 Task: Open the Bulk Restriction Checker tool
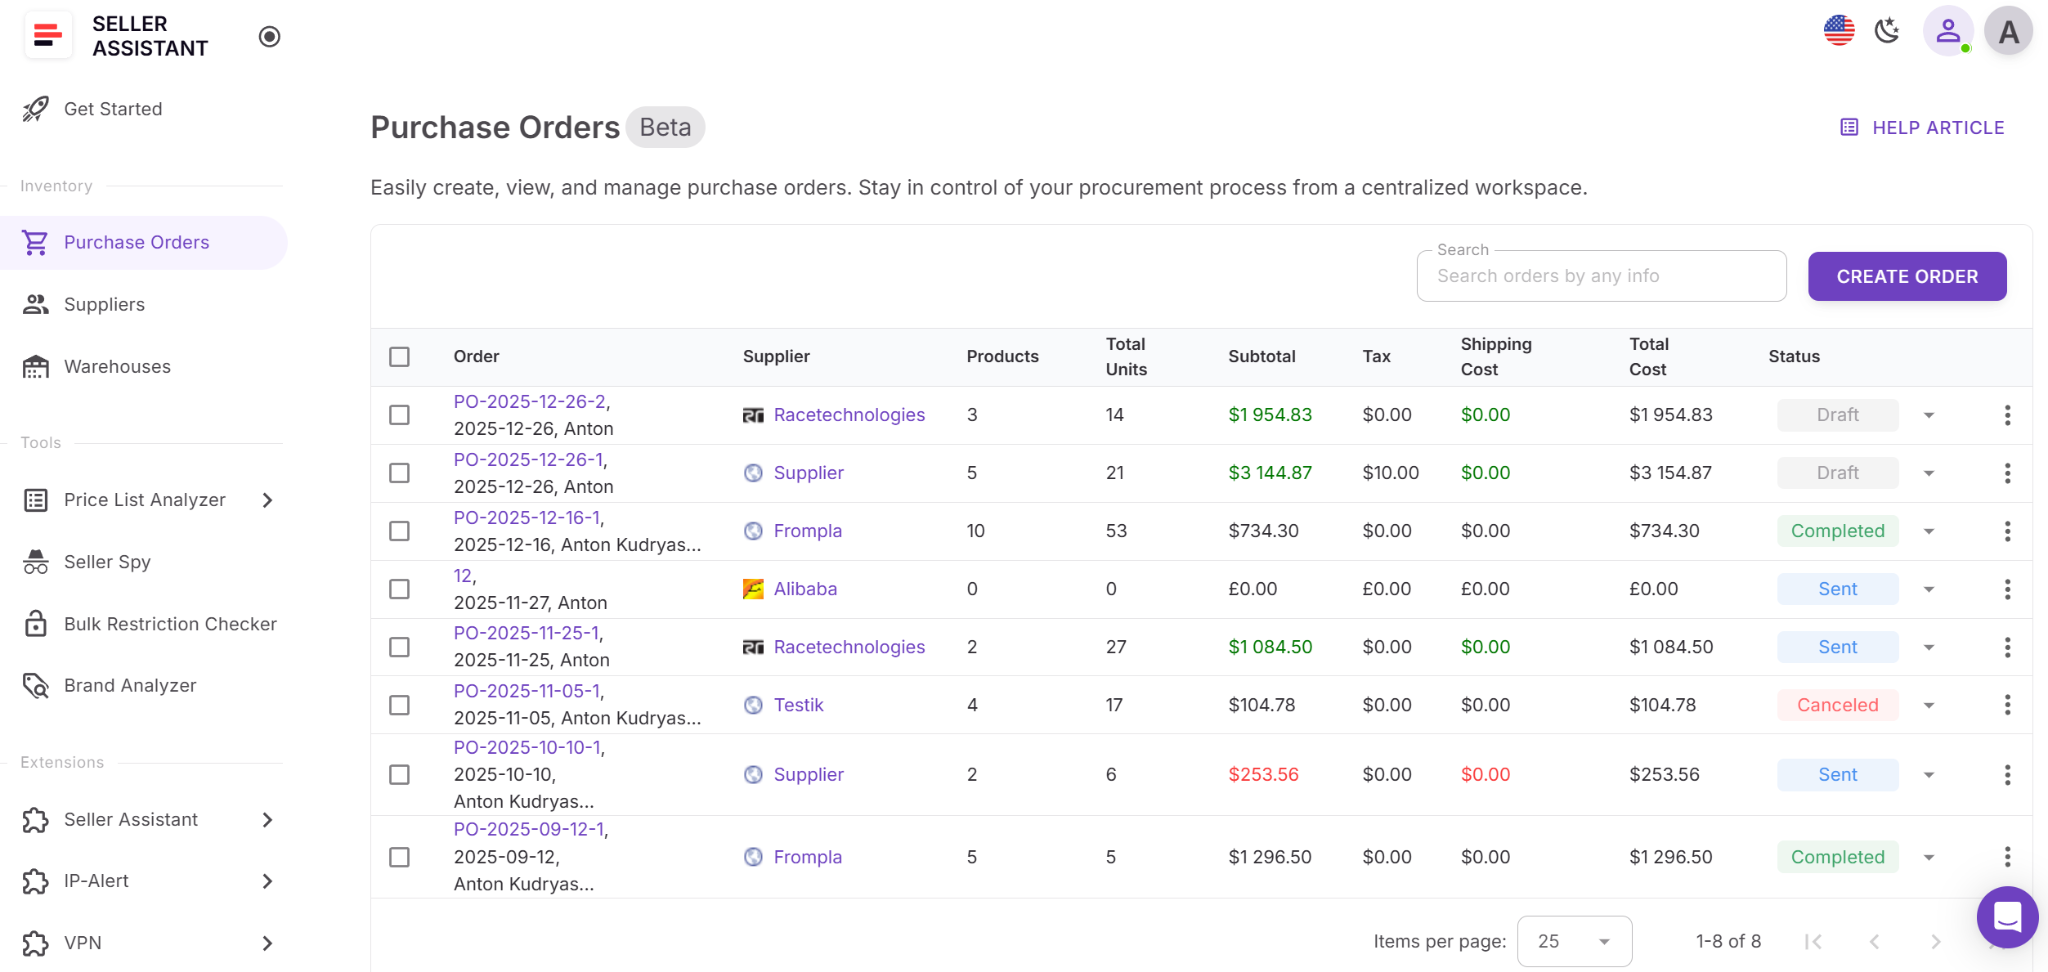(x=170, y=624)
